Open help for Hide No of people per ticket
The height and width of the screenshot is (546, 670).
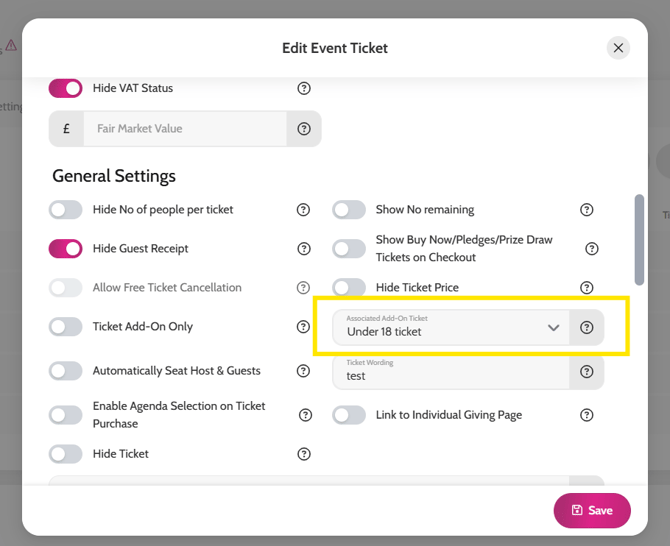point(304,210)
